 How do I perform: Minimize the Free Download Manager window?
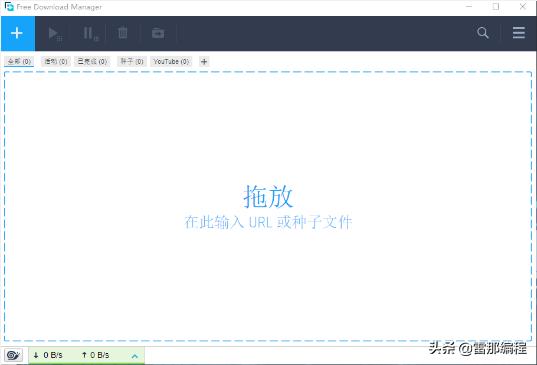[469, 7]
